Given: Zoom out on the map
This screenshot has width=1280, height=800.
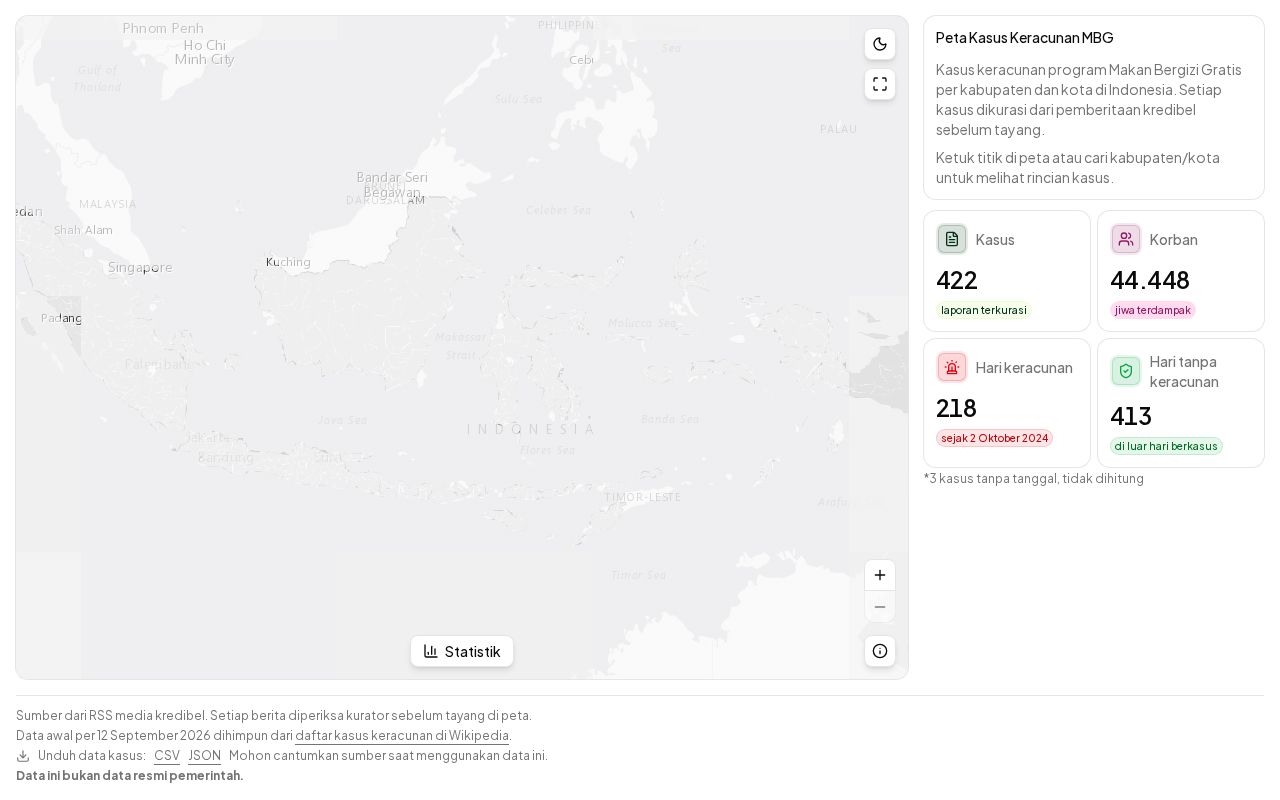Looking at the screenshot, I should click(x=880, y=607).
